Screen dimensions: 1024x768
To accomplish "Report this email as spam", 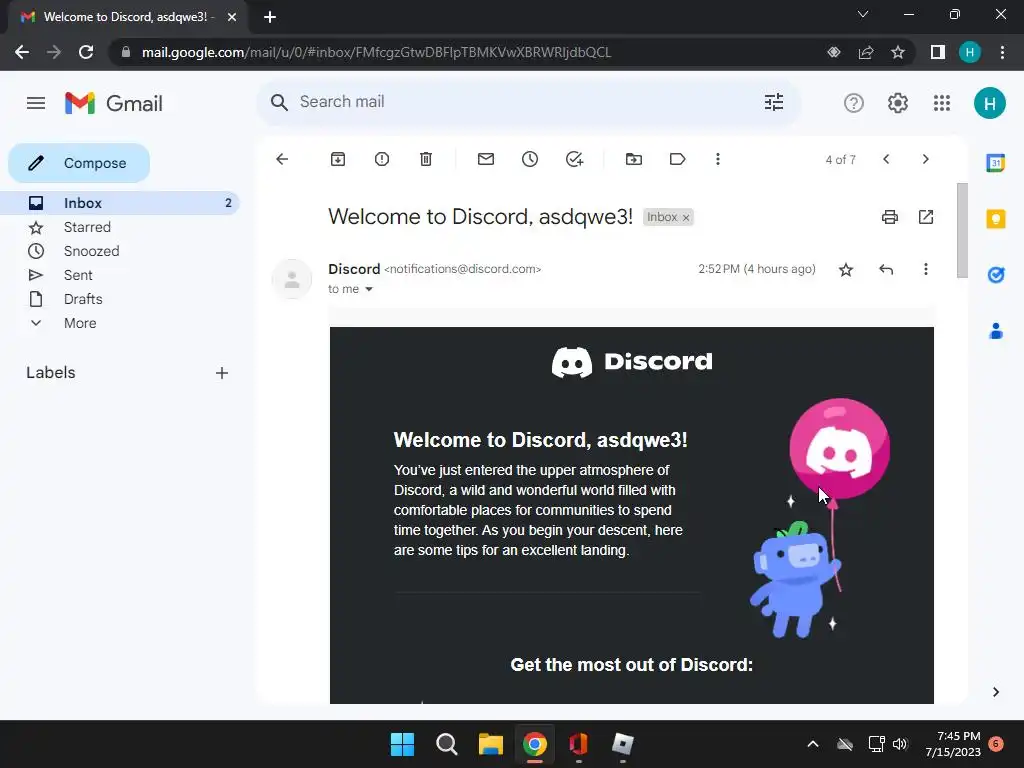I will (382, 159).
